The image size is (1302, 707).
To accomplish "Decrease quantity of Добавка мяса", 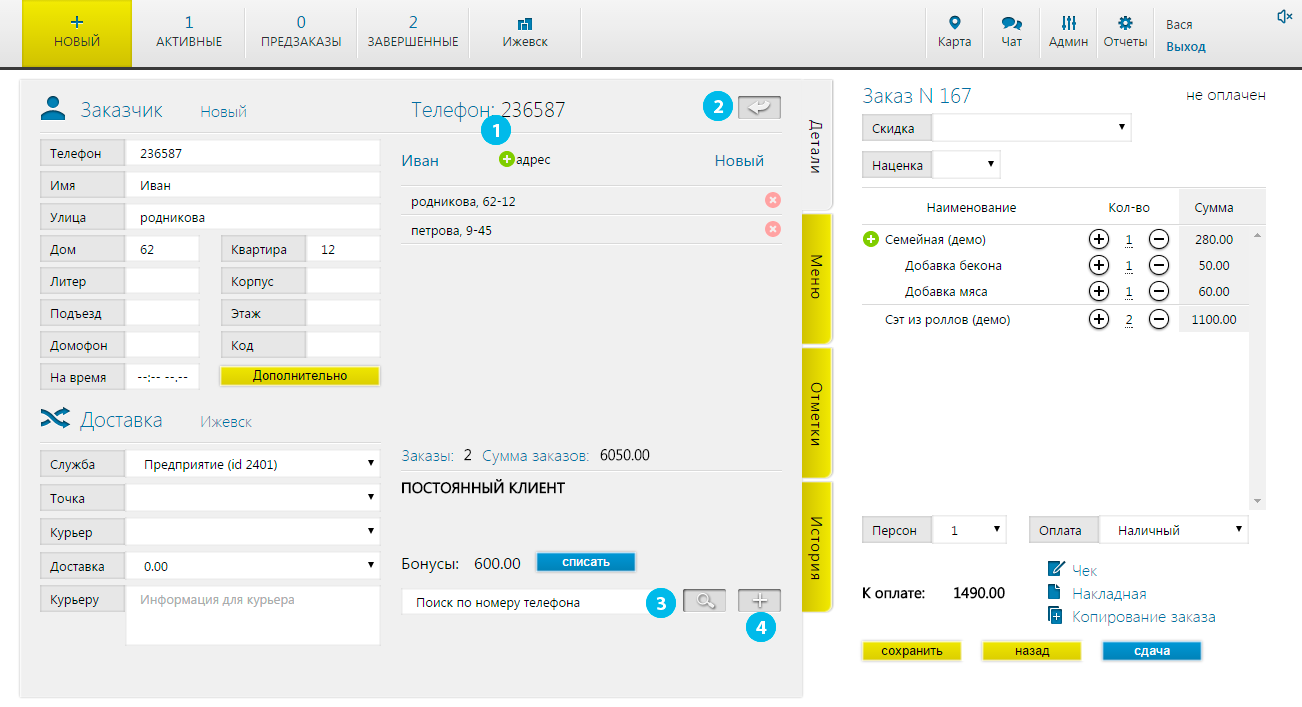I will click(x=1158, y=292).
